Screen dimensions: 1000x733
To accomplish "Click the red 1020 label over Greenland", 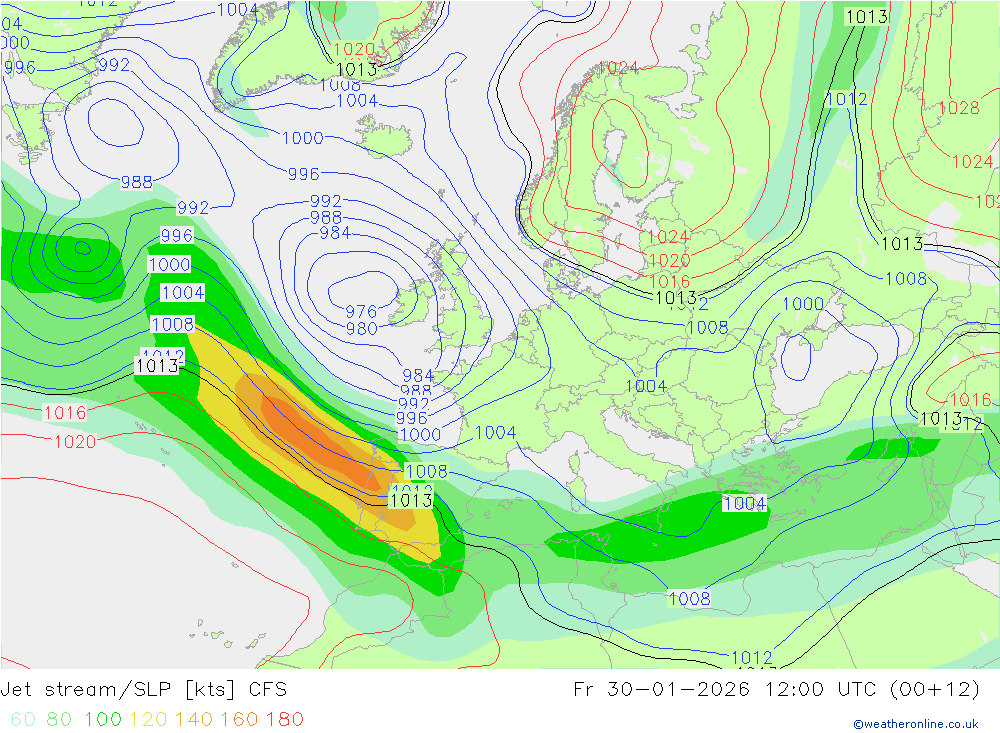I will pos(354,49).
